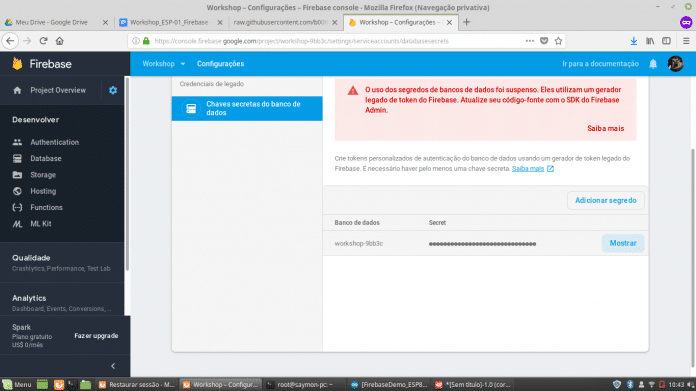Open Hosting section in sidebar
This screenshot has width=696, height=391.
[x=43, y=191]
